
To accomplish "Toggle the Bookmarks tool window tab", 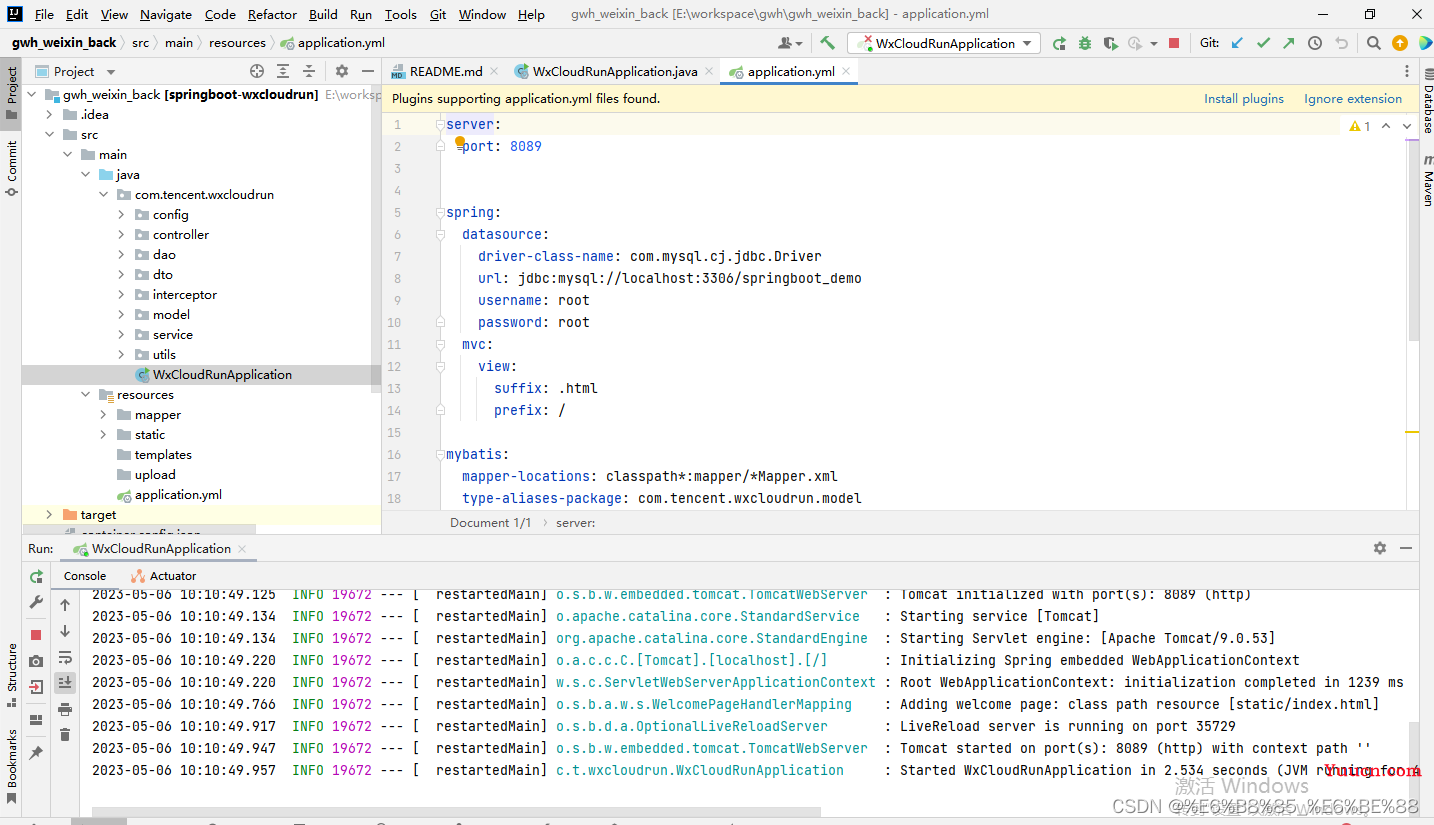I will click(11, 766).
